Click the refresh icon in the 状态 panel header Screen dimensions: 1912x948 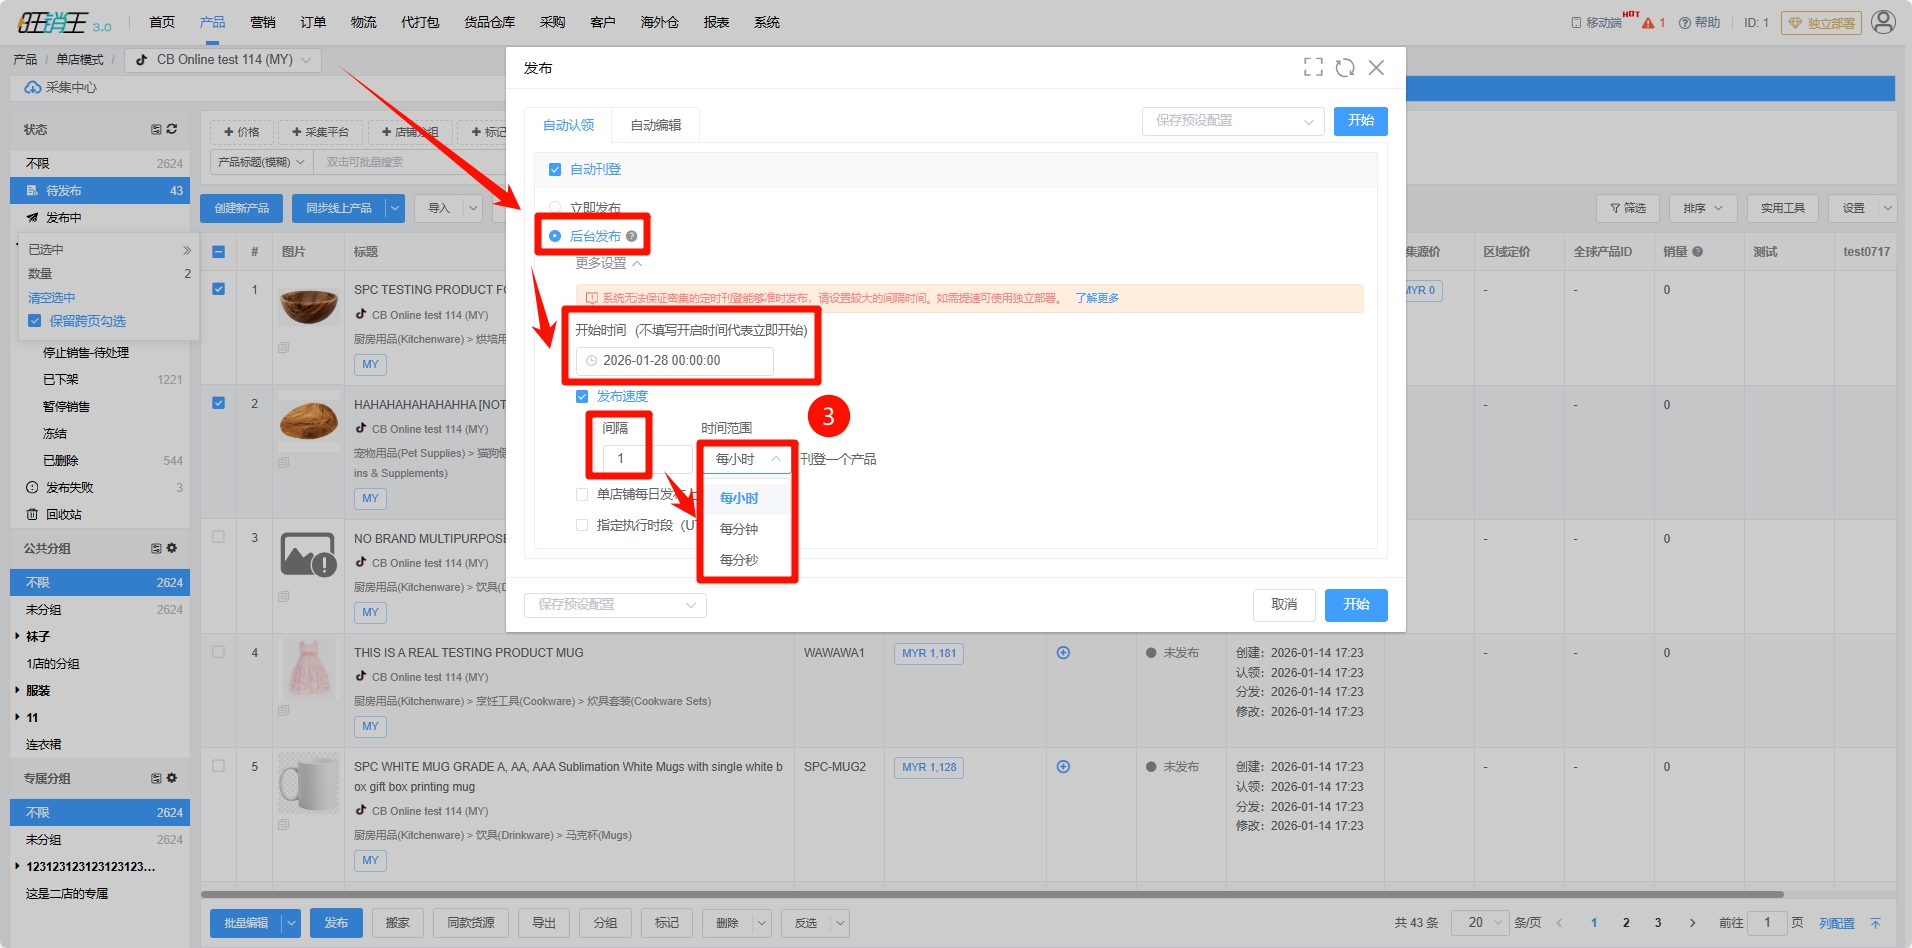pyautogui.click(x=172, y=129)
